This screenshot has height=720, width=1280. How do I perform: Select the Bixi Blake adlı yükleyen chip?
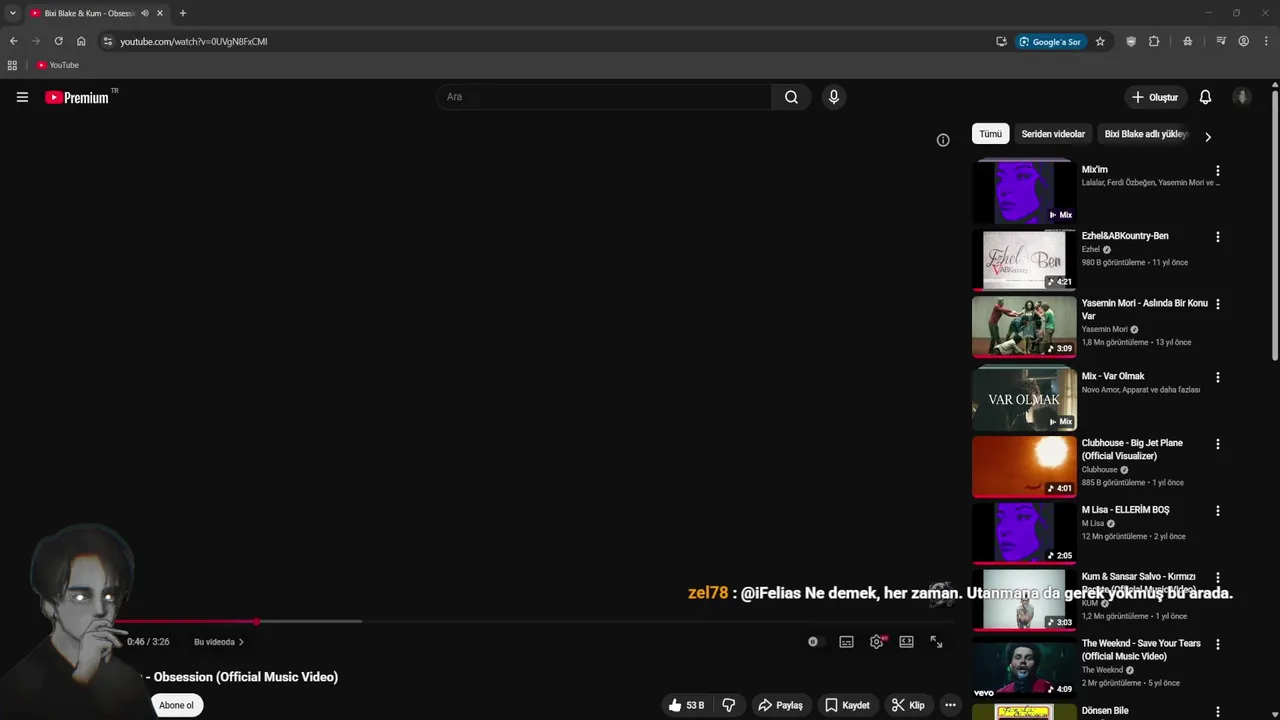click(x=1145, y=134)
